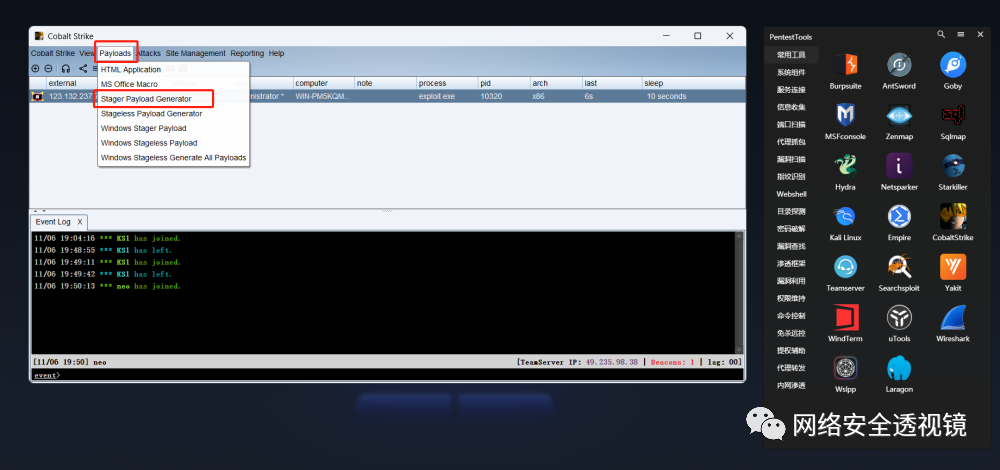Launch the Zenmap scanner icon

pos(899,115)
